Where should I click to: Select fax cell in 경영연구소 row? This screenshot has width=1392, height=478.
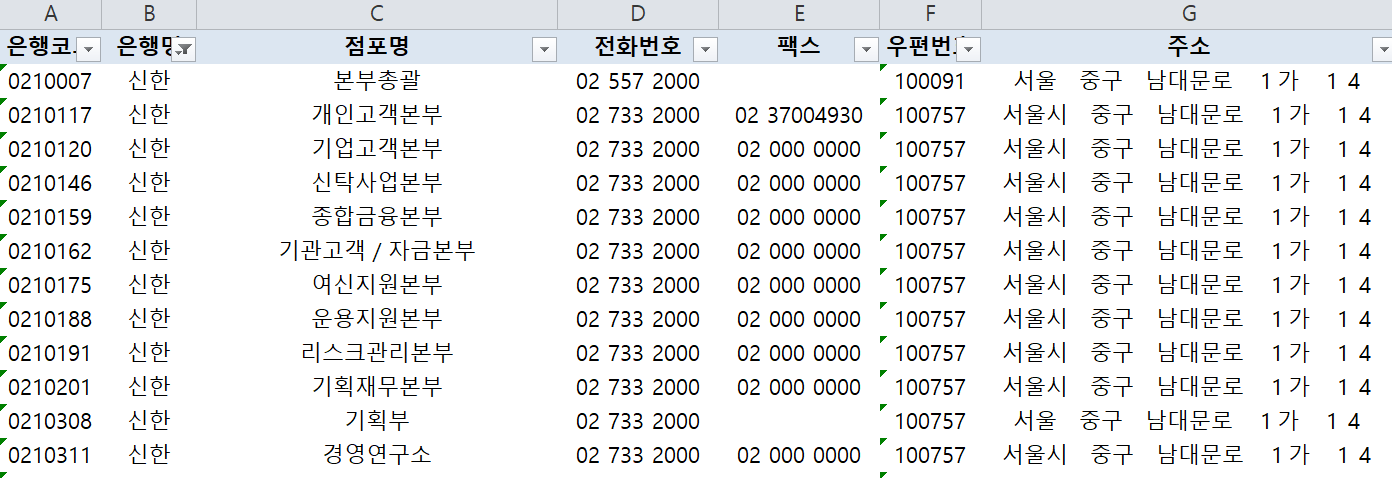point(799,455)
